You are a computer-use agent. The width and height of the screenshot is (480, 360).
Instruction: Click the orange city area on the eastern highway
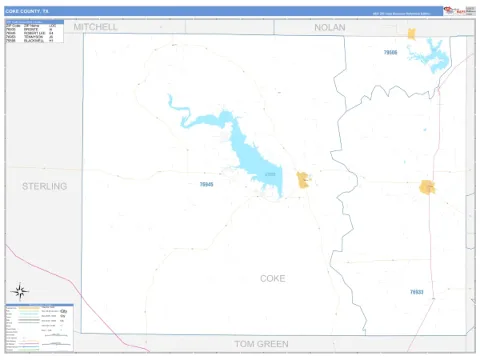[427, 187]
